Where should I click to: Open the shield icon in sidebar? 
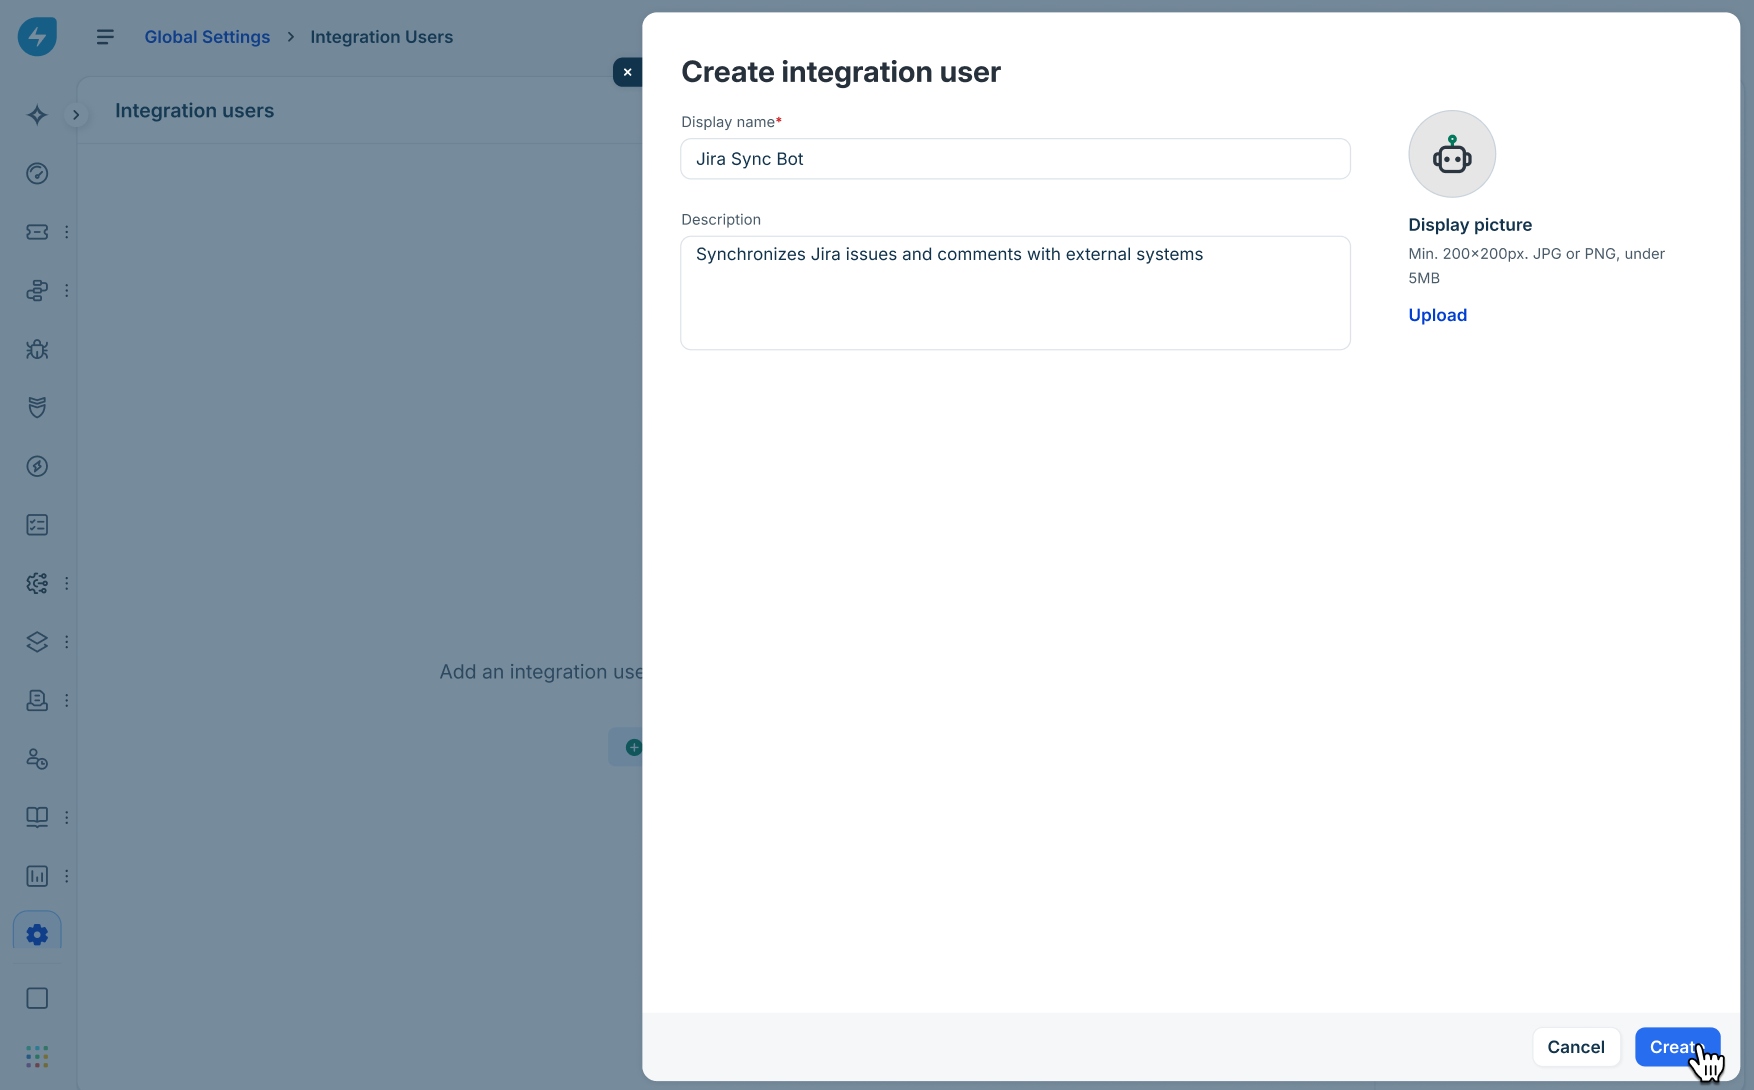[37, 408]
